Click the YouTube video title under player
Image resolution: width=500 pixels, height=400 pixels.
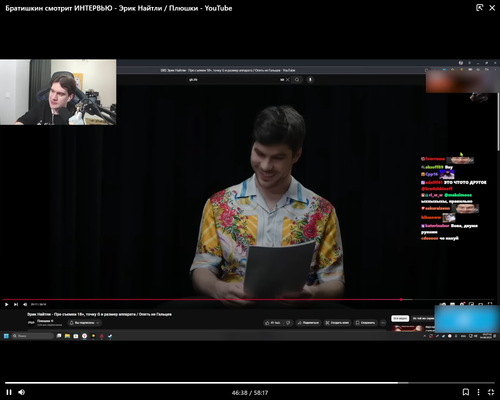tap(99, 314)
